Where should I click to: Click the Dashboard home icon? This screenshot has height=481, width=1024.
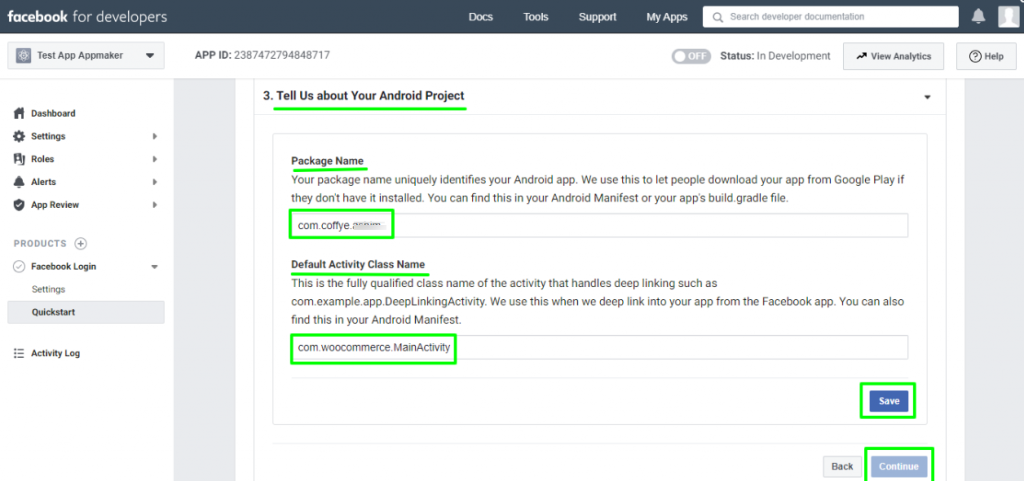pos(20,113)
